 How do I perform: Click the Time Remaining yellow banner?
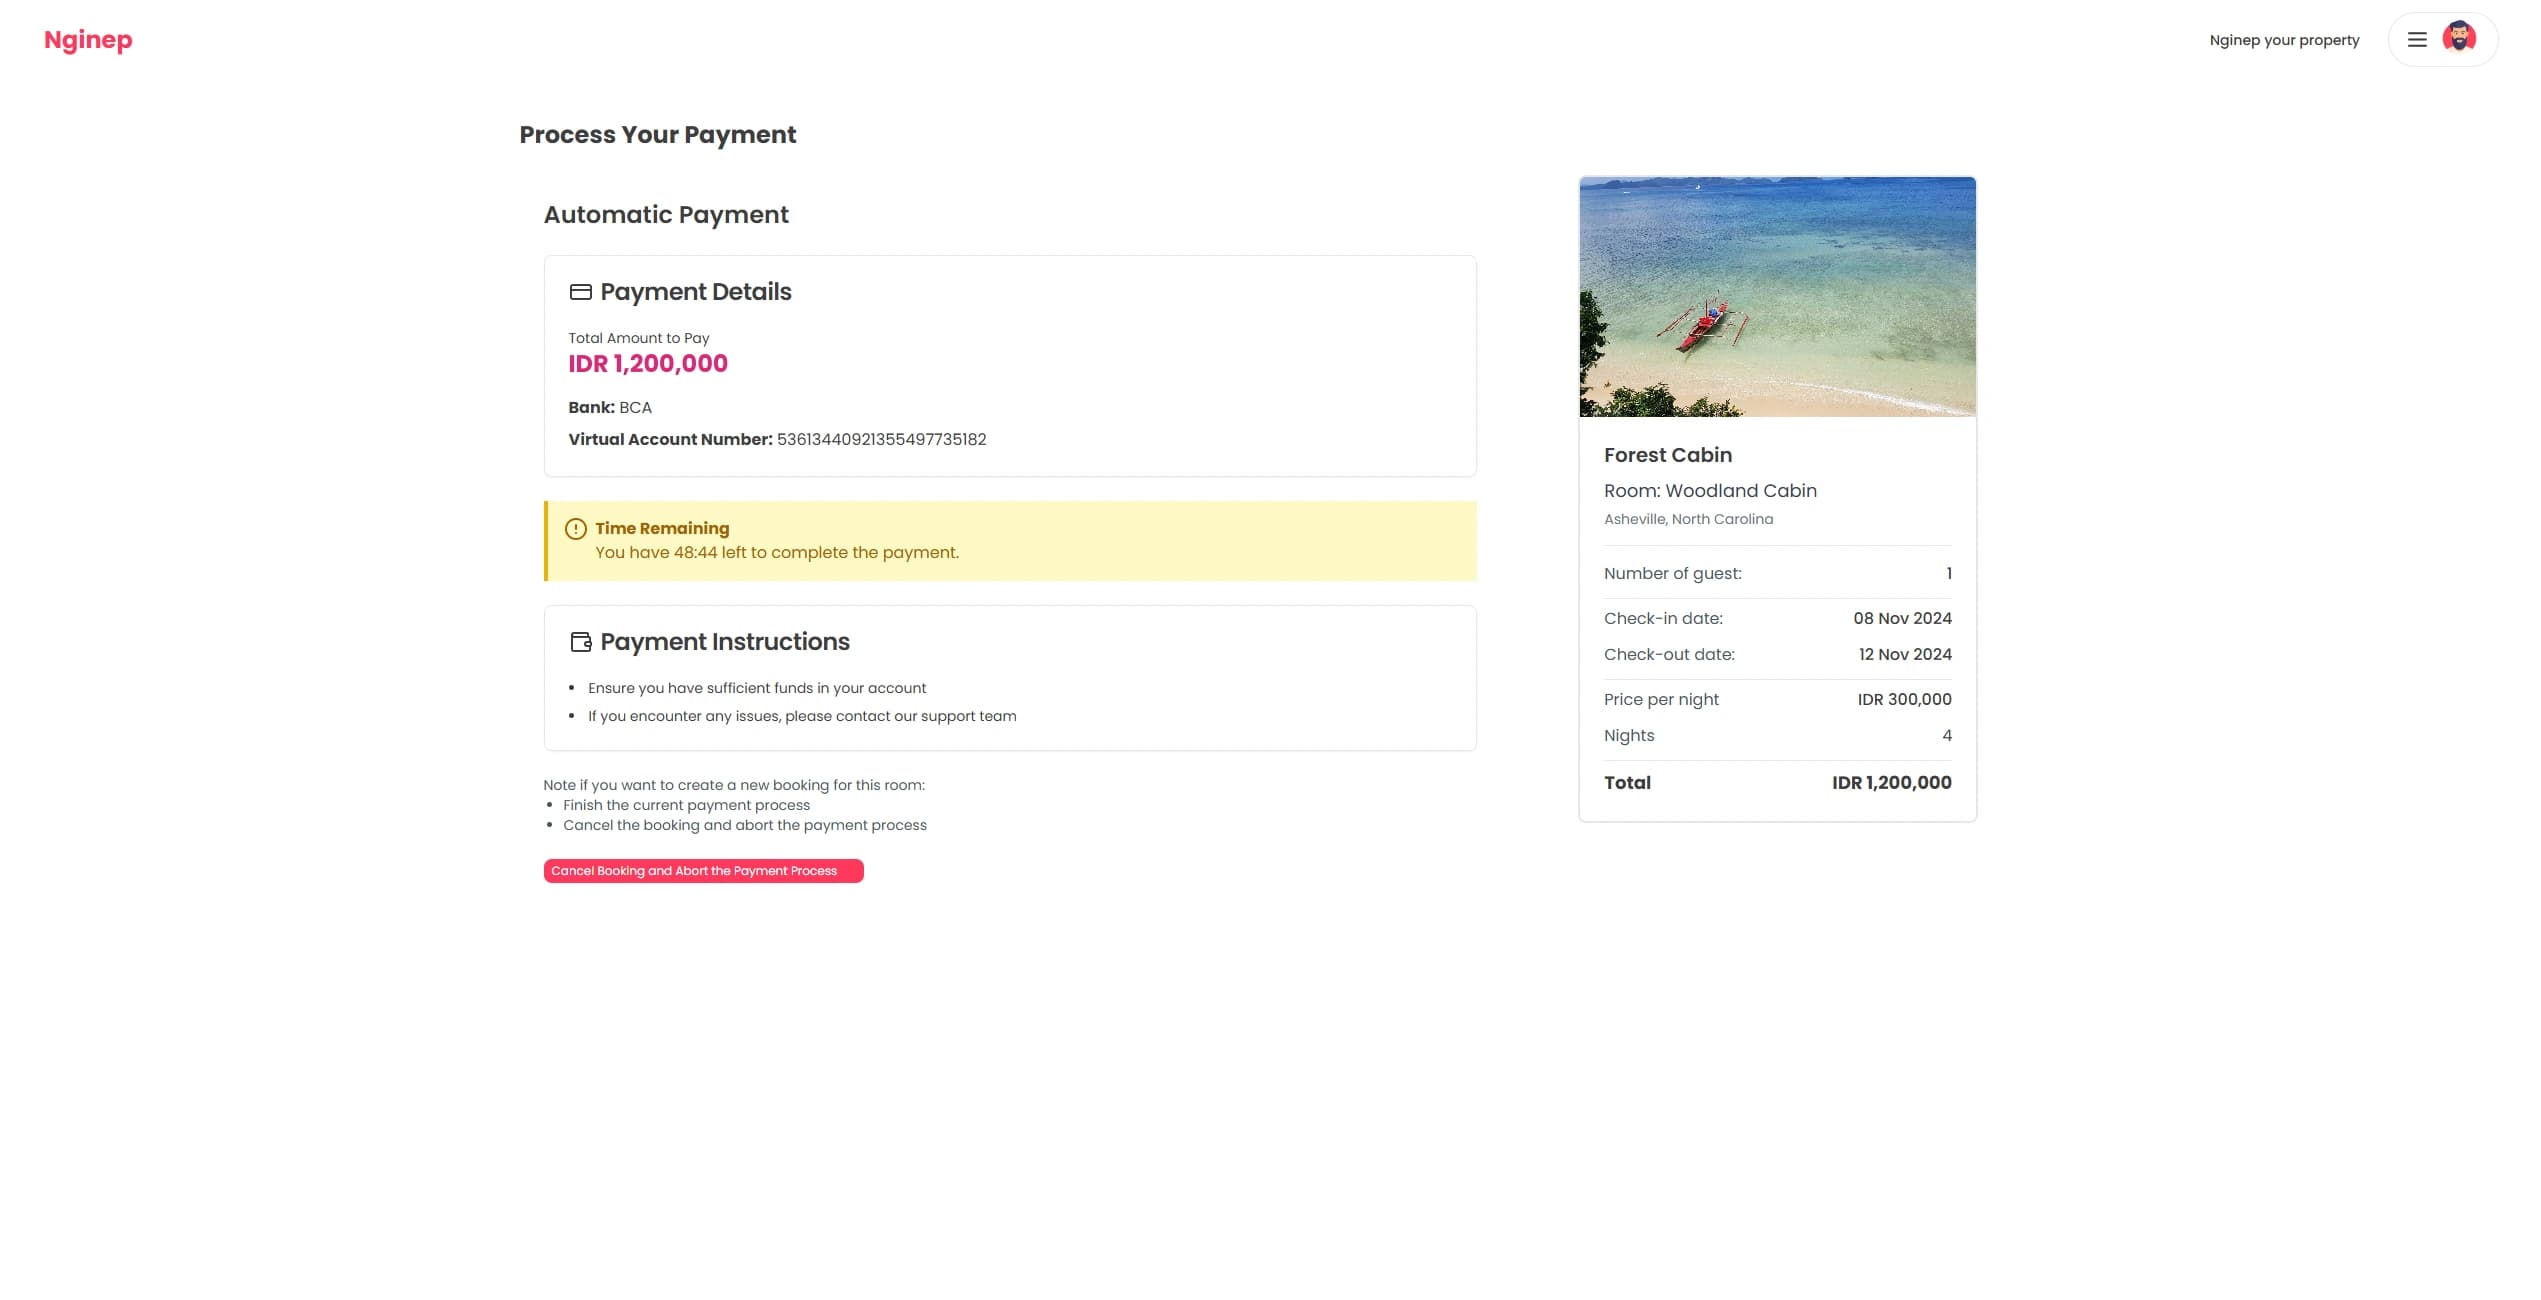[x=1010, y=541]
